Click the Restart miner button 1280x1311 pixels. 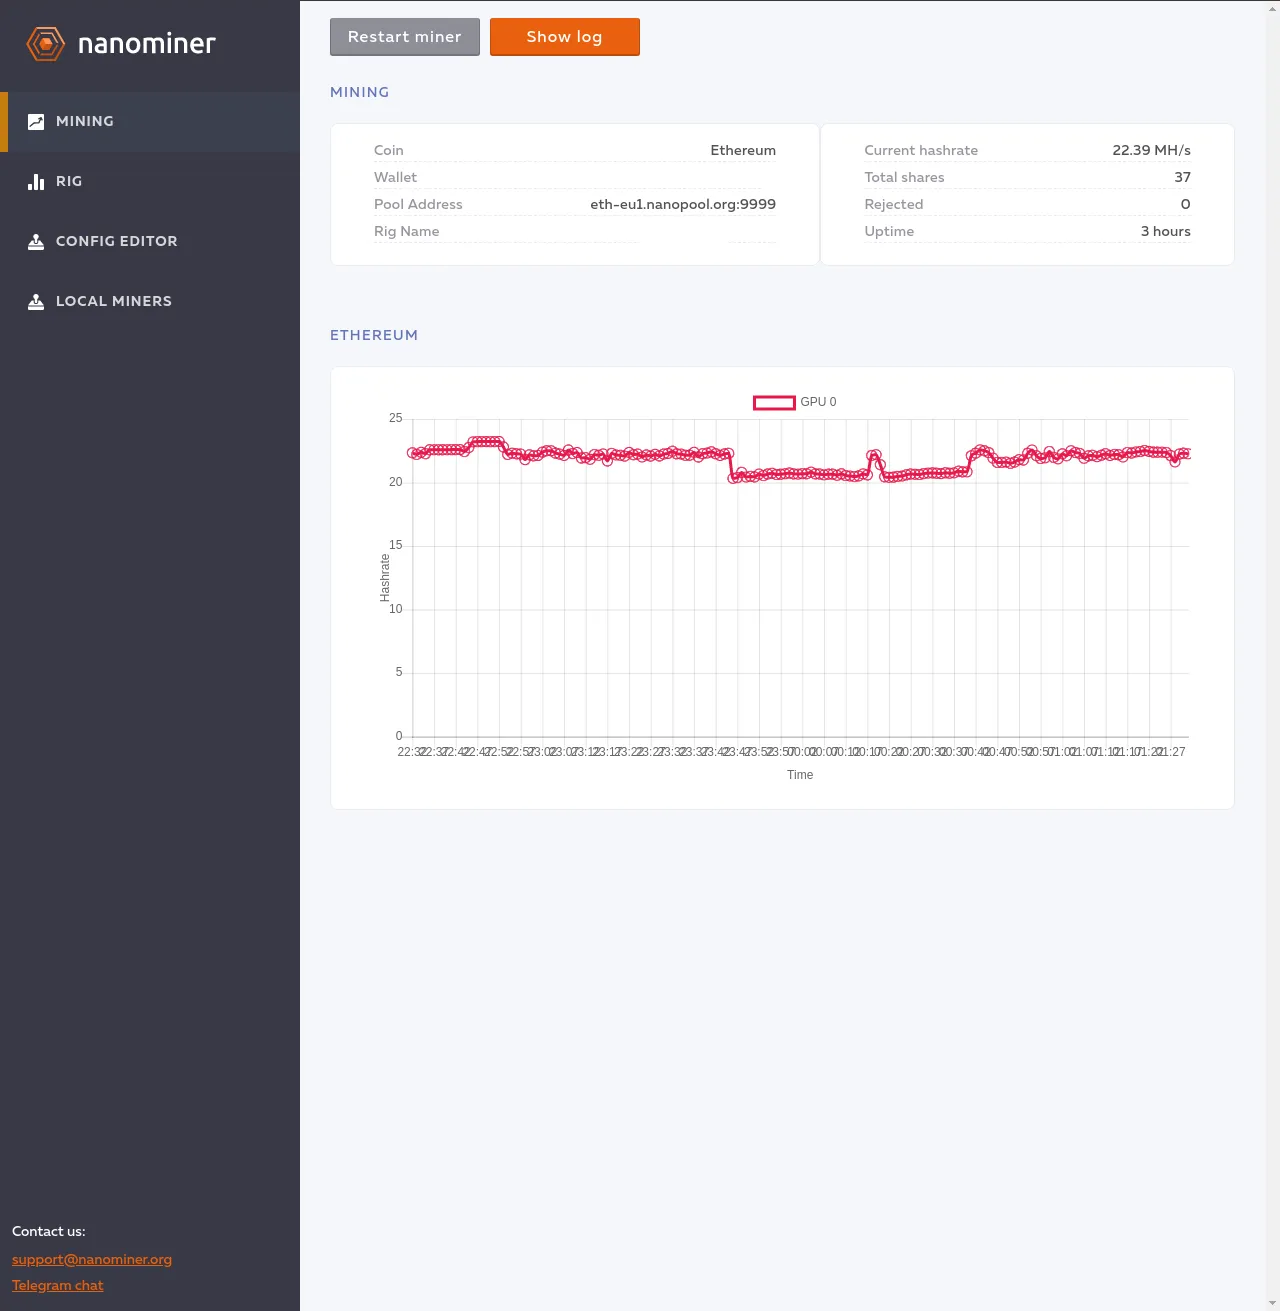point(405,37)
